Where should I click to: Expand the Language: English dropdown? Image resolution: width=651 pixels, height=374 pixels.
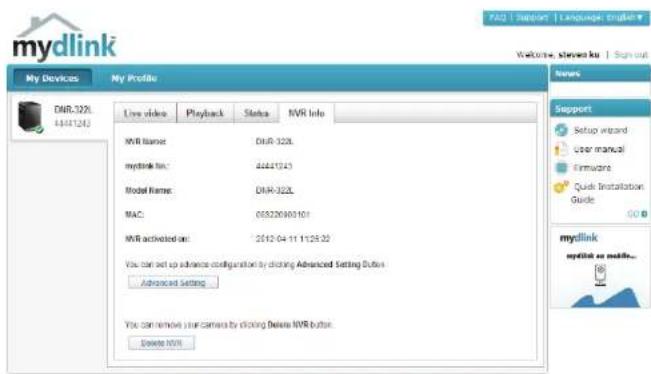(x=602, y=18)
